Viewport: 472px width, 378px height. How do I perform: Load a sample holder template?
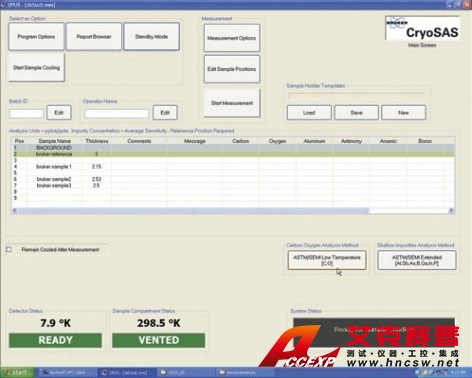point(309,113)
